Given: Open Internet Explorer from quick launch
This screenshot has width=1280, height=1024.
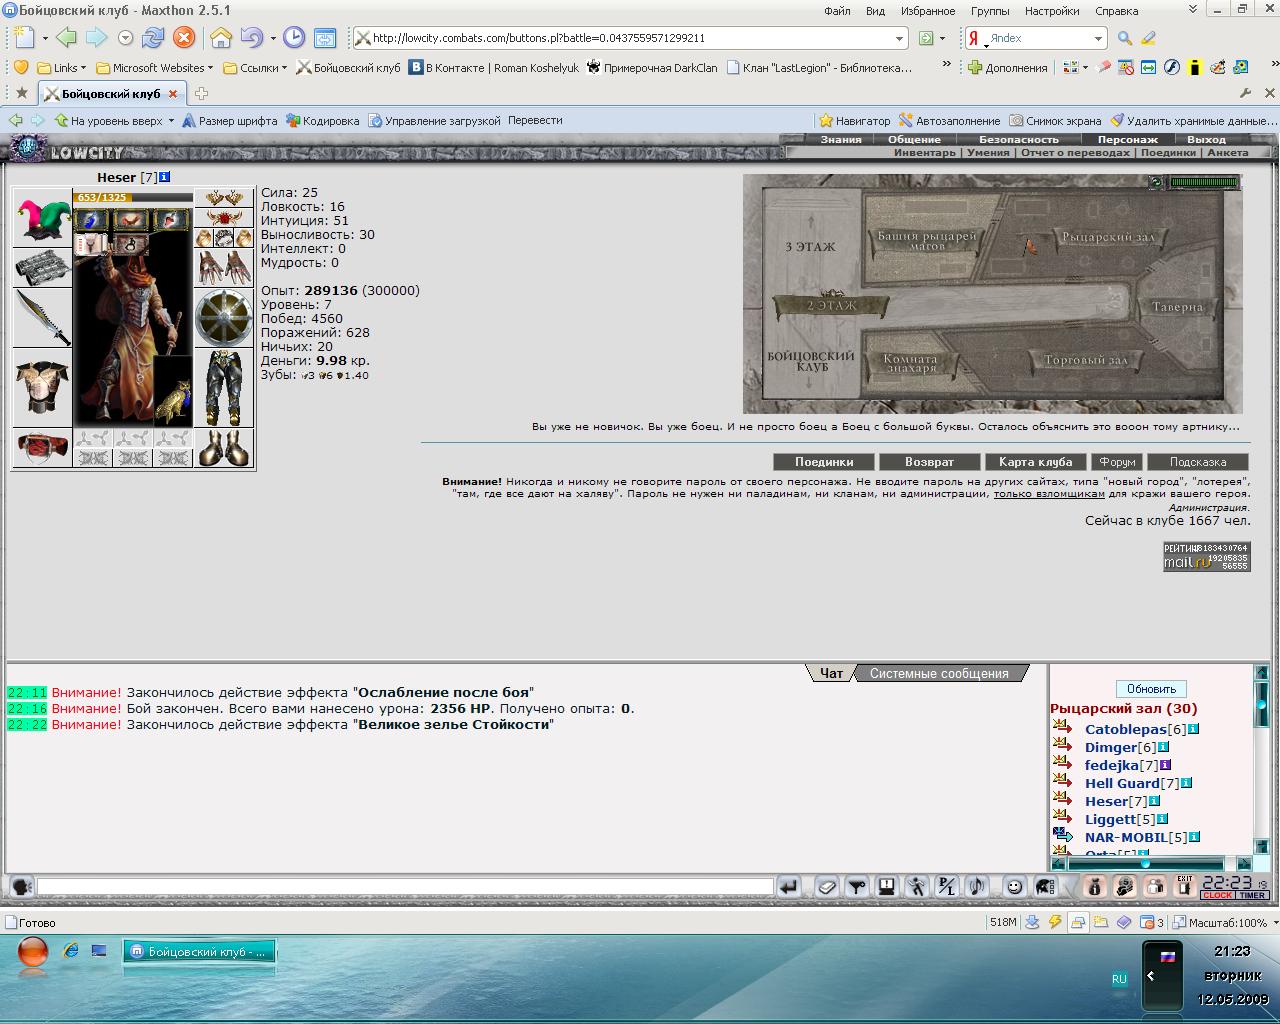Looking at the screenshot, I should pos(70,950).
